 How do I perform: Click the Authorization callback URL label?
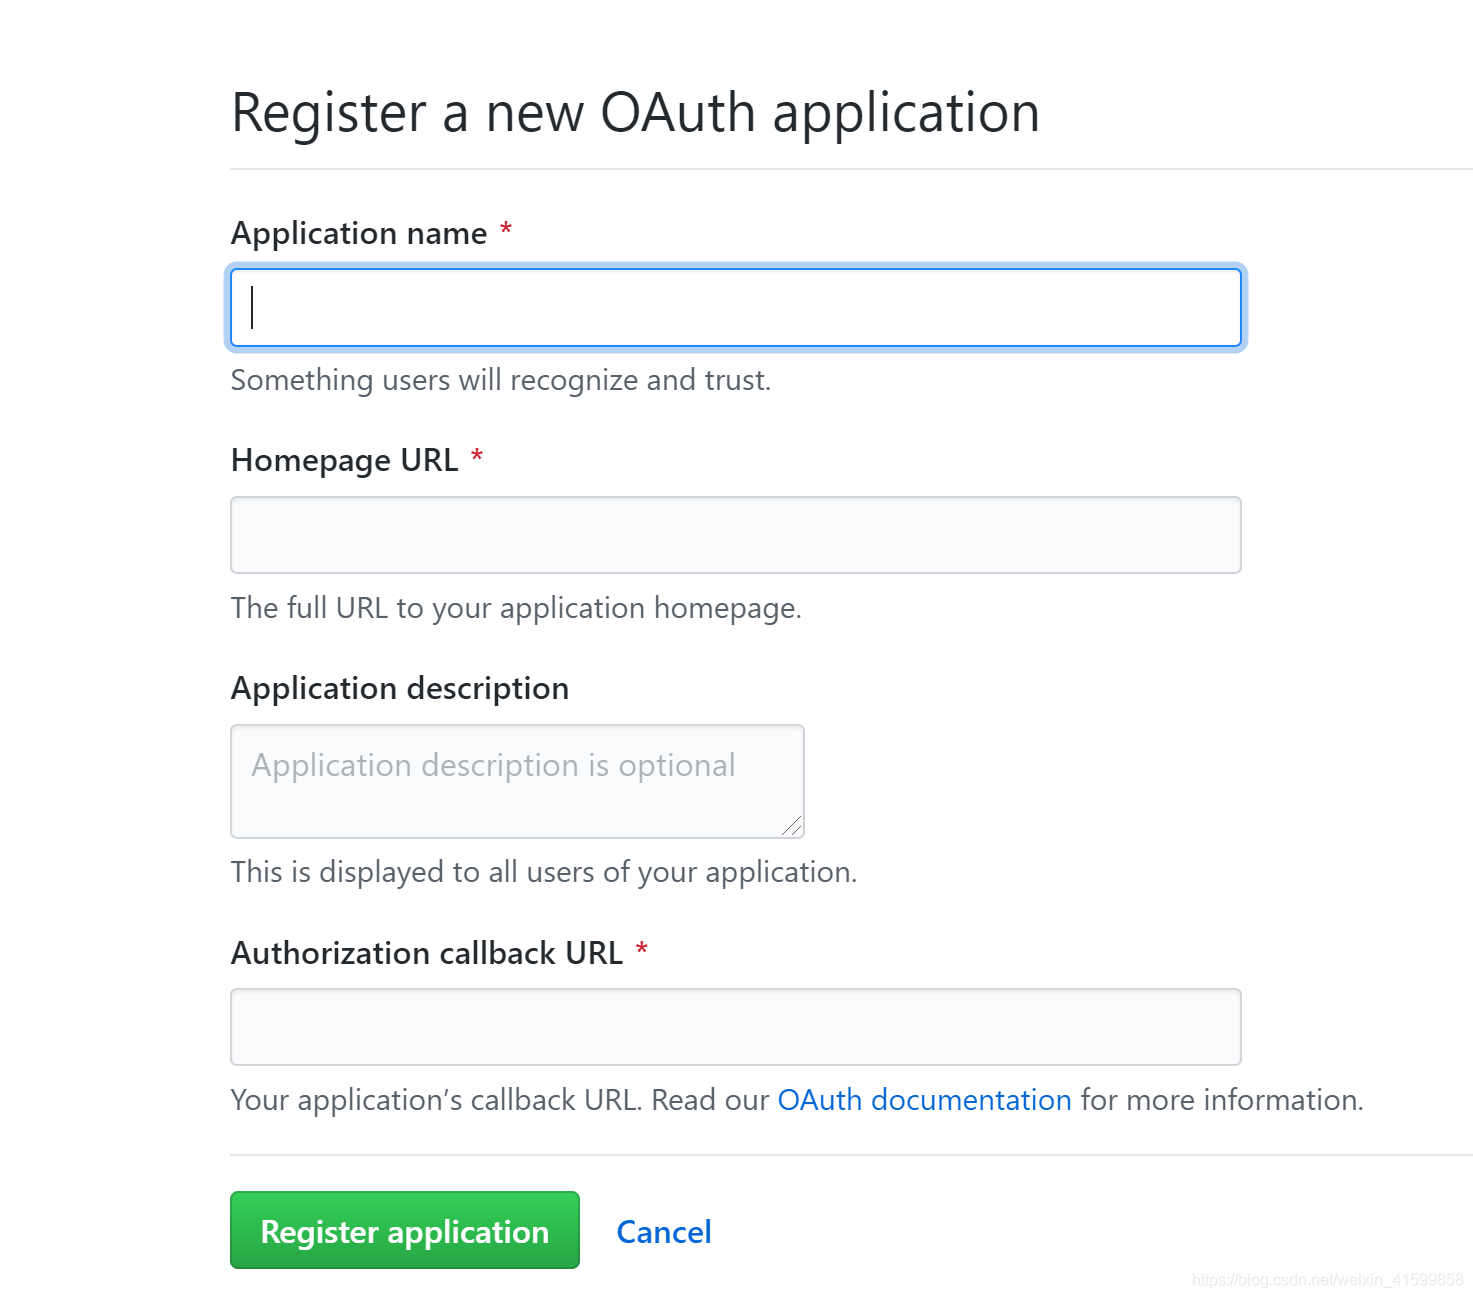tap(426, 953)
